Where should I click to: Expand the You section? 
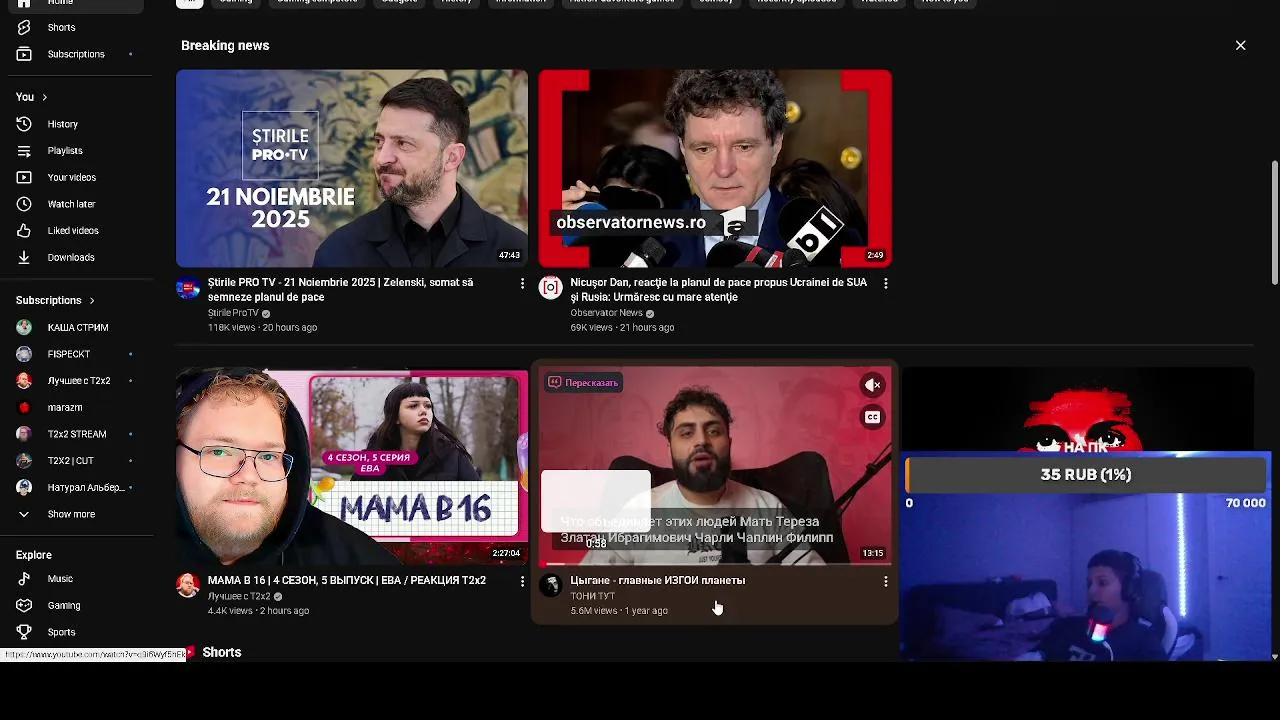[31, 97]
